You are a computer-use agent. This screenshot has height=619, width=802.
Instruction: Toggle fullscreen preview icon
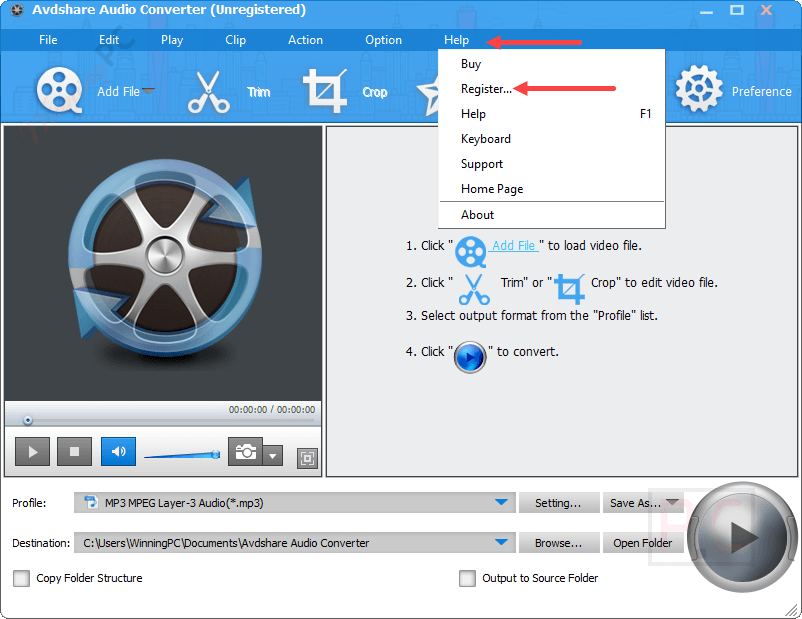(x=307, y=458)
